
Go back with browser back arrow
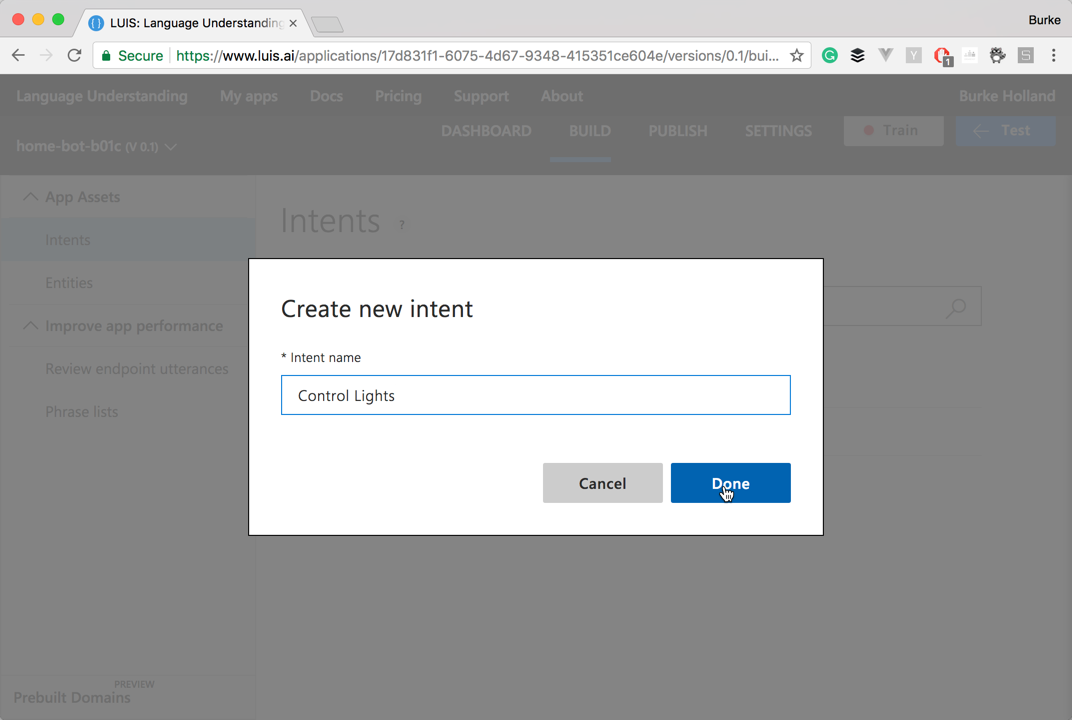point(18,55)
